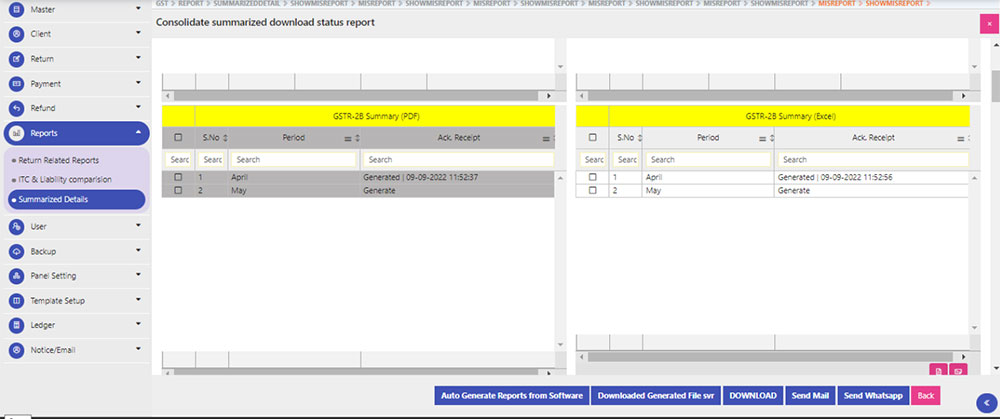Click the Panel Setting icon in sidebar

click(16, 275)
